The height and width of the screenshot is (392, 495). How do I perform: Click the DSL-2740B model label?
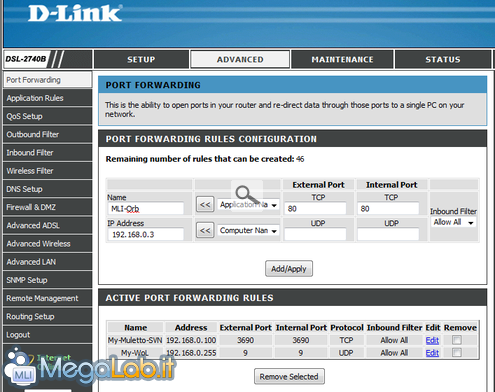(25, 59)
